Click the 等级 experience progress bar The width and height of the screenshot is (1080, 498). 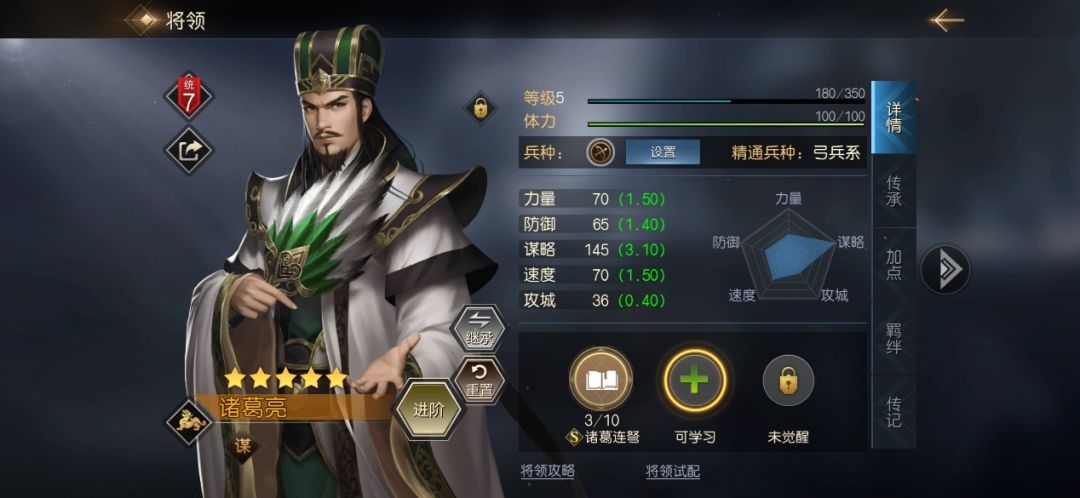(726, 101)
